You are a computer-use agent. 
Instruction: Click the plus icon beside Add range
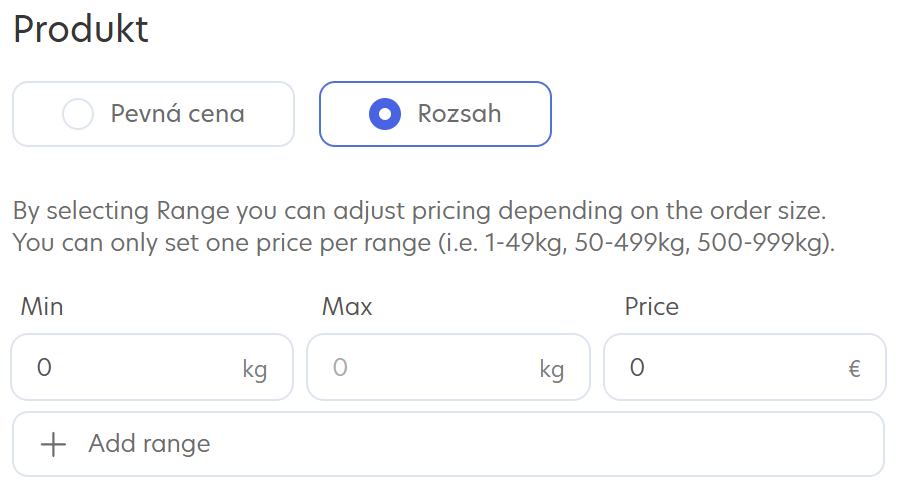coord(52,444)
